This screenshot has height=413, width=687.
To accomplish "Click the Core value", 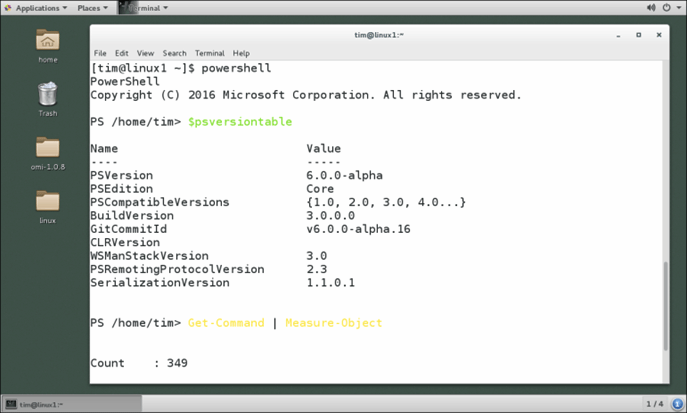I will point(320,189).
